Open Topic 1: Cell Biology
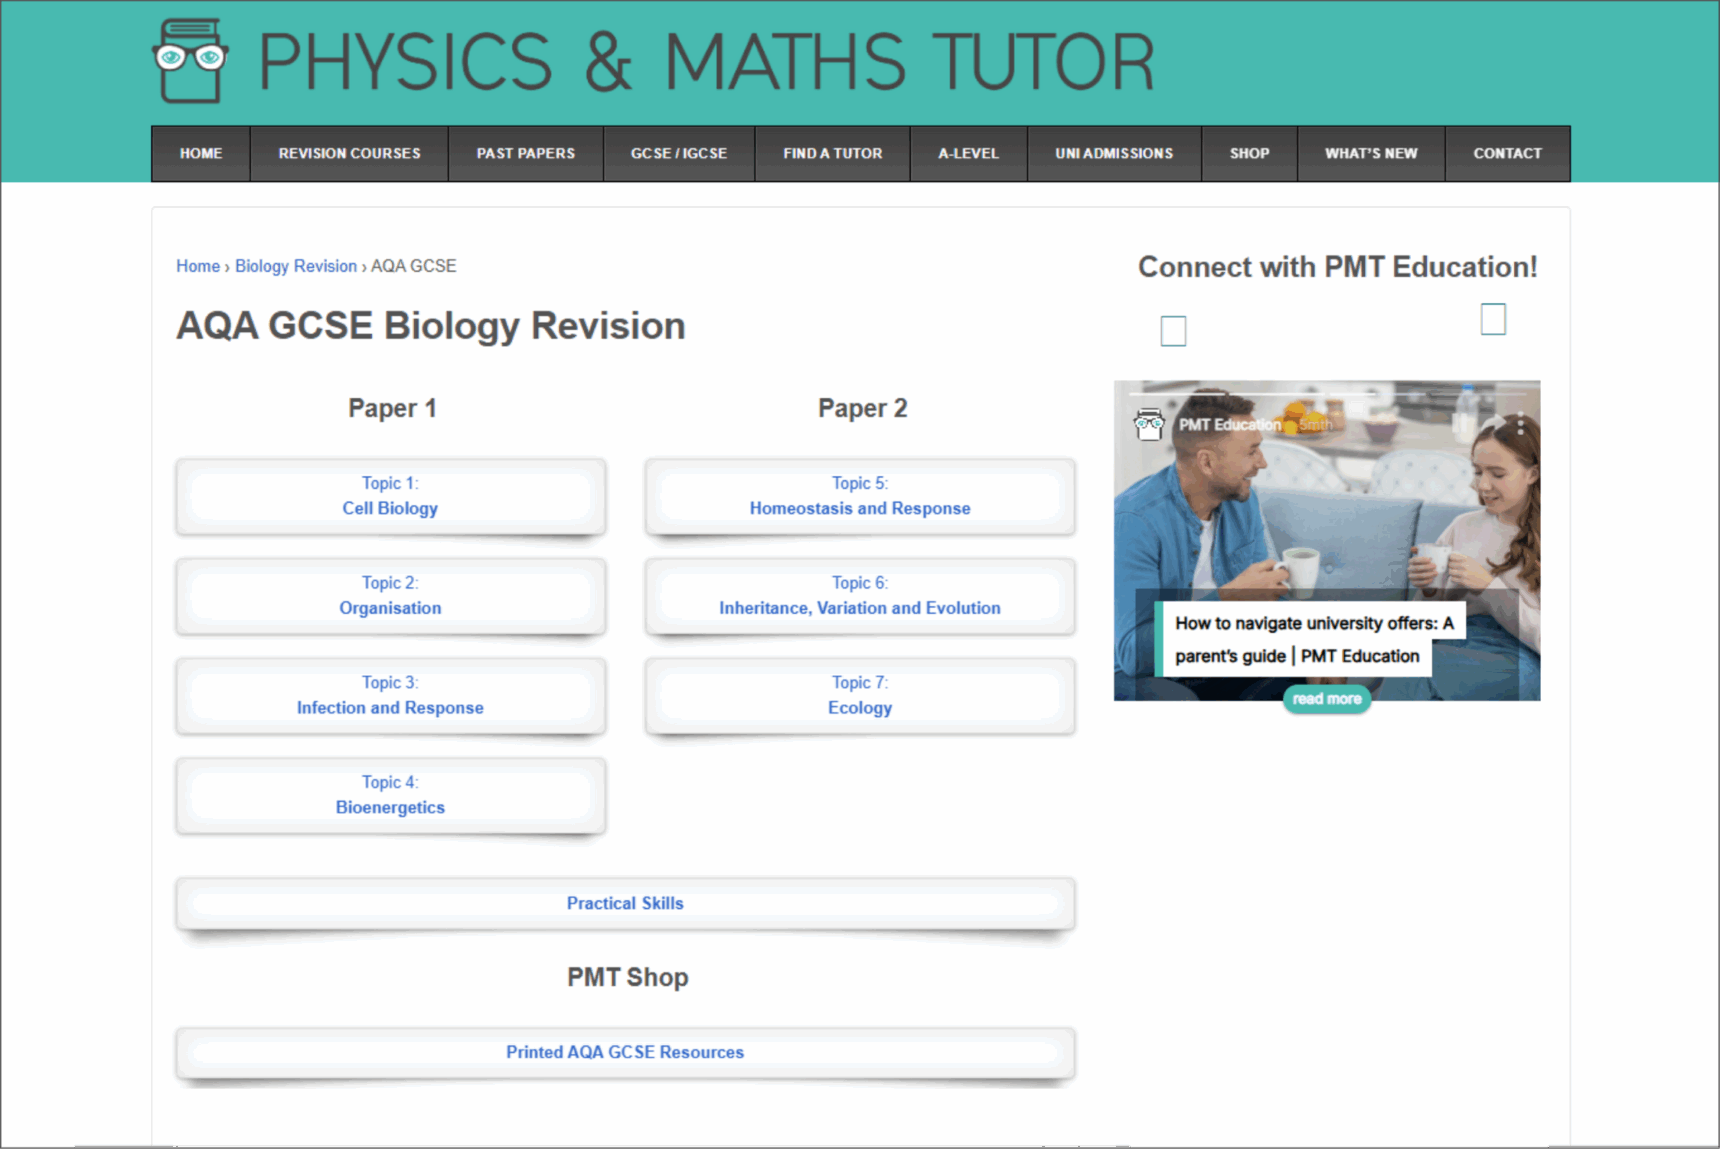The height and width of the screenshot is (1149, 1720). coord(390,497)
